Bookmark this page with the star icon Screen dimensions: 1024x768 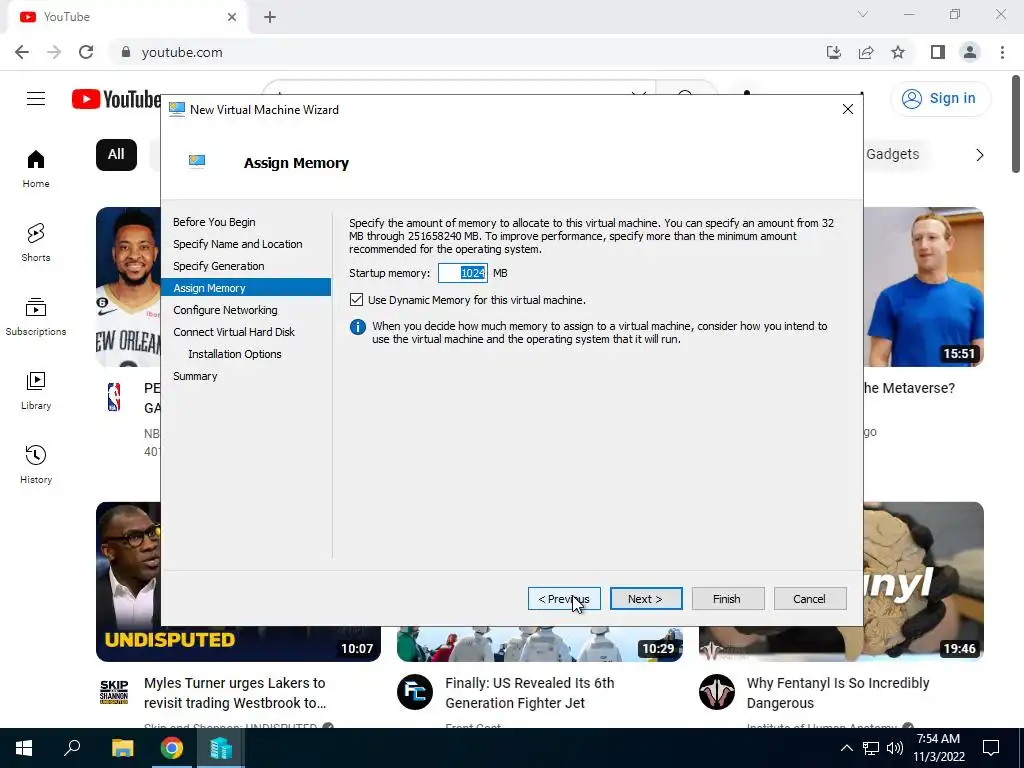[898, 52]
